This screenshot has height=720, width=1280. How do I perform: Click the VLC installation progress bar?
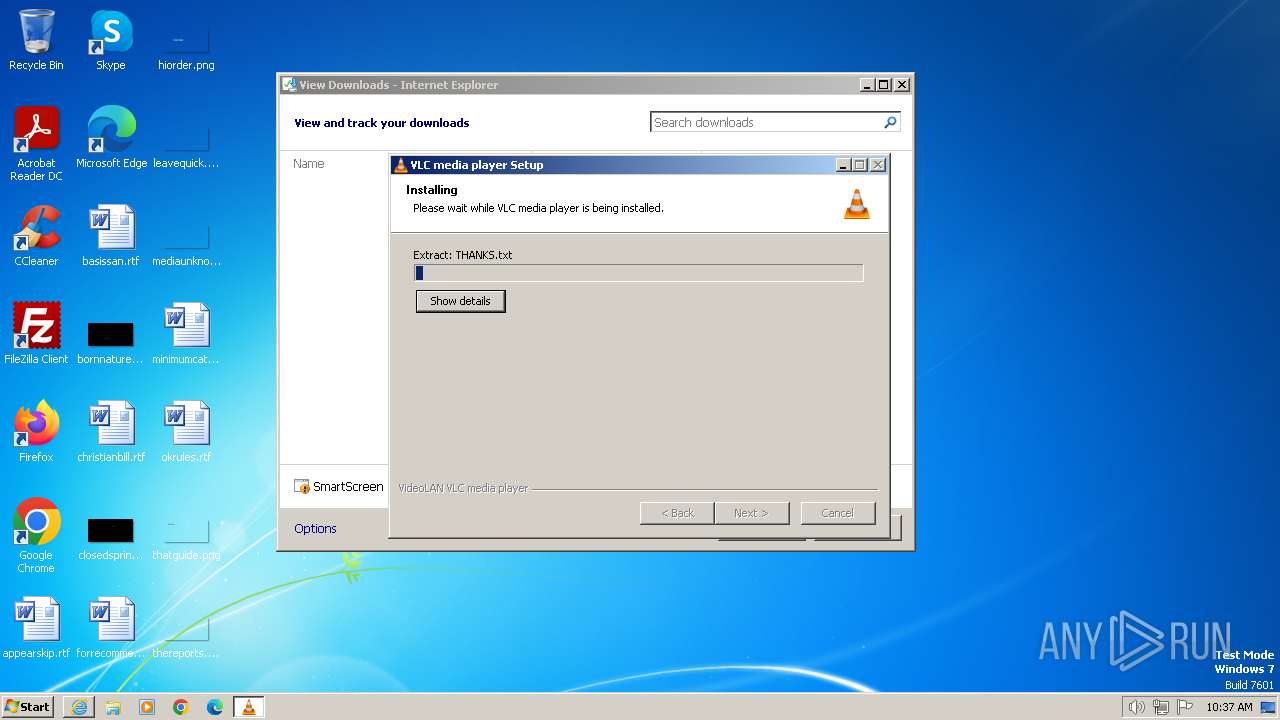tap(639, 273)
